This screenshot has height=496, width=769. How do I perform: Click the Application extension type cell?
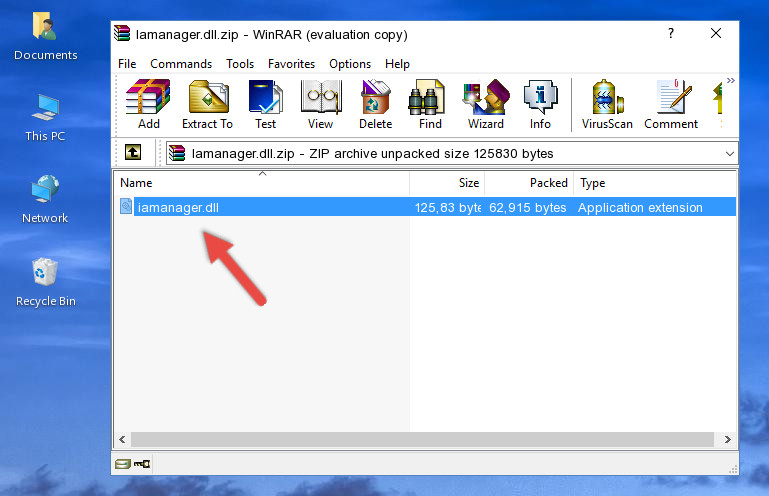coord(640,208)
